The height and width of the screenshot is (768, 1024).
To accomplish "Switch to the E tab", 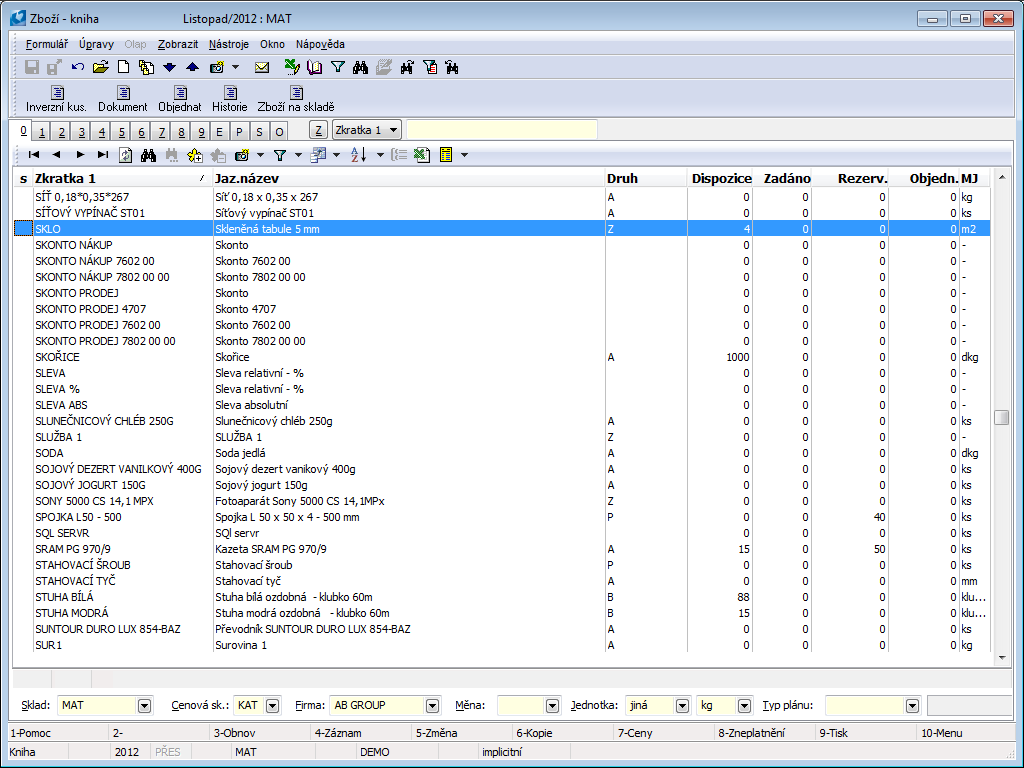I will click(x=219, y=132).
